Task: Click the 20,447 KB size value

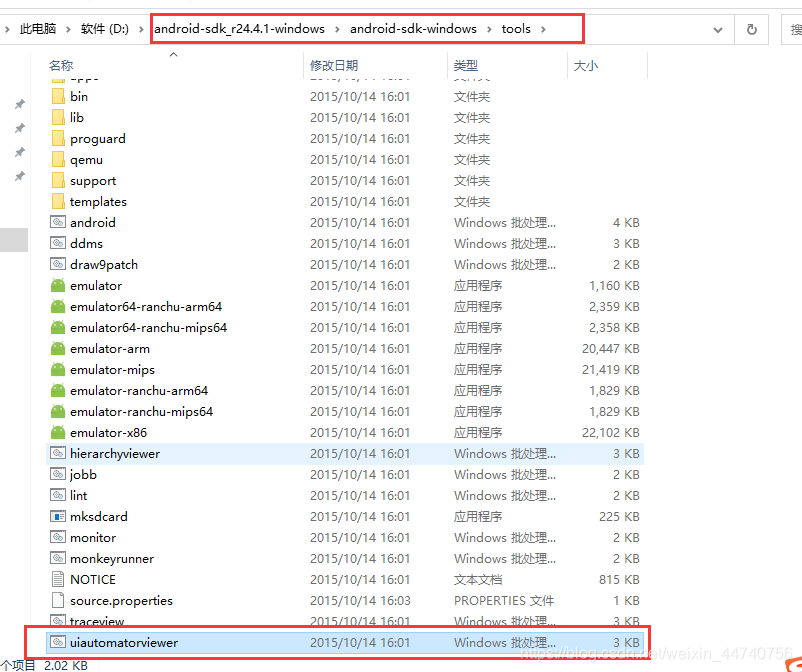Action: (x=611, y=349)
